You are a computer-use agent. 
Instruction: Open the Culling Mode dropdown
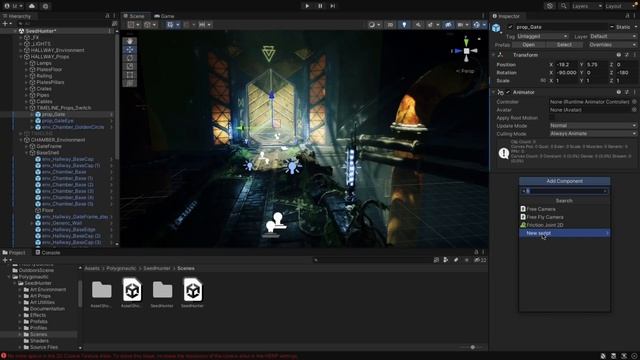coord(593,134)
